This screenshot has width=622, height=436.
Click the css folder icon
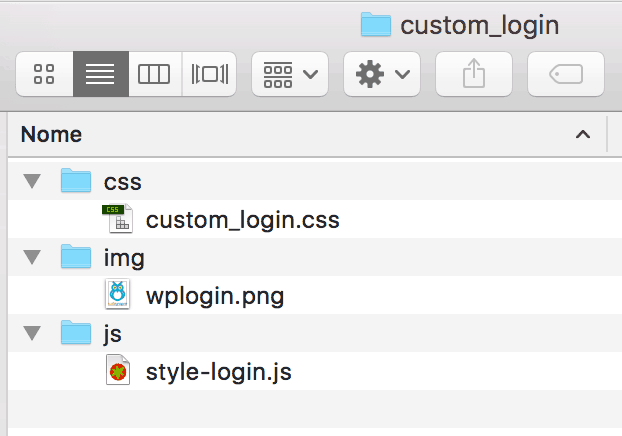coord(76,181)
